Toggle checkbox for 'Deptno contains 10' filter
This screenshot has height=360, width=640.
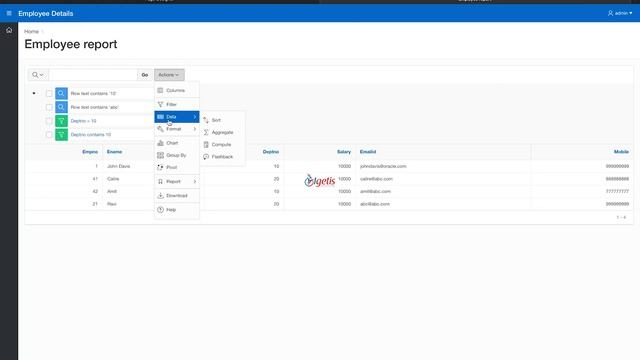pos(49,134)
